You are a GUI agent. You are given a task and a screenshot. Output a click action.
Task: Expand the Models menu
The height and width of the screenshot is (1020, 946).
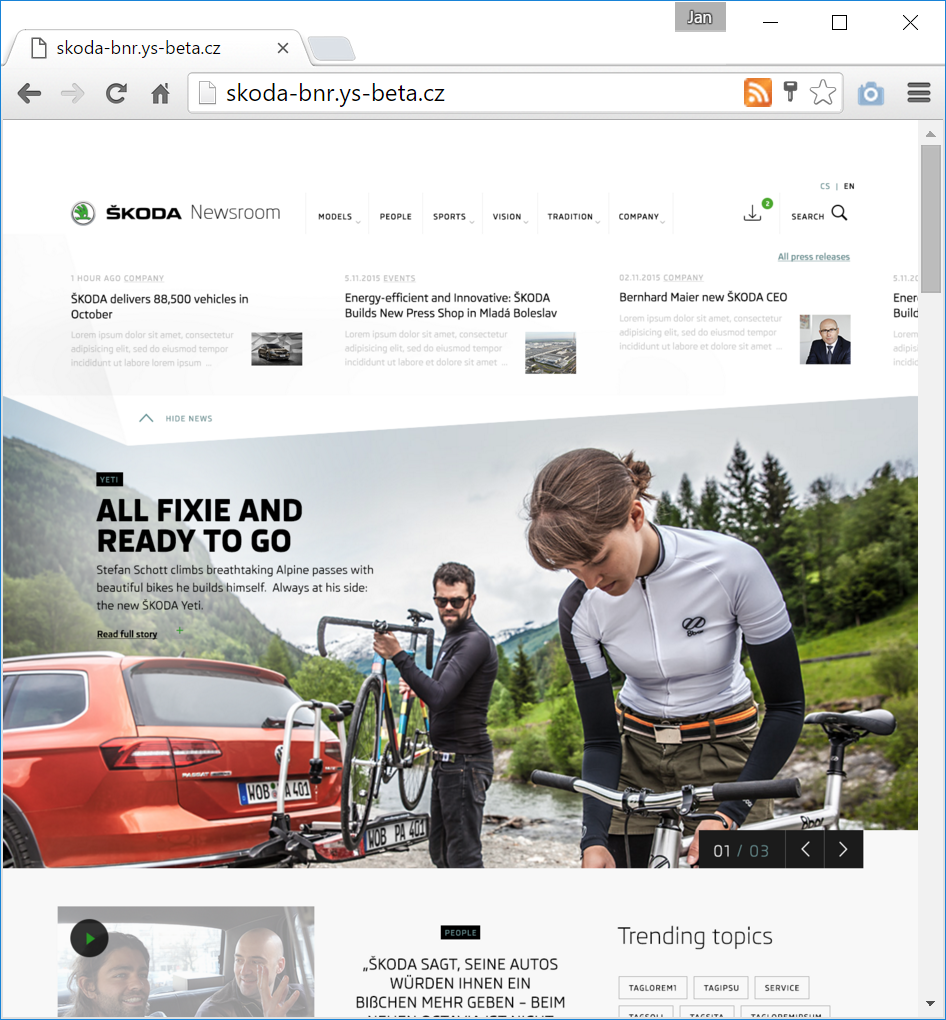[x=338, y=217]
